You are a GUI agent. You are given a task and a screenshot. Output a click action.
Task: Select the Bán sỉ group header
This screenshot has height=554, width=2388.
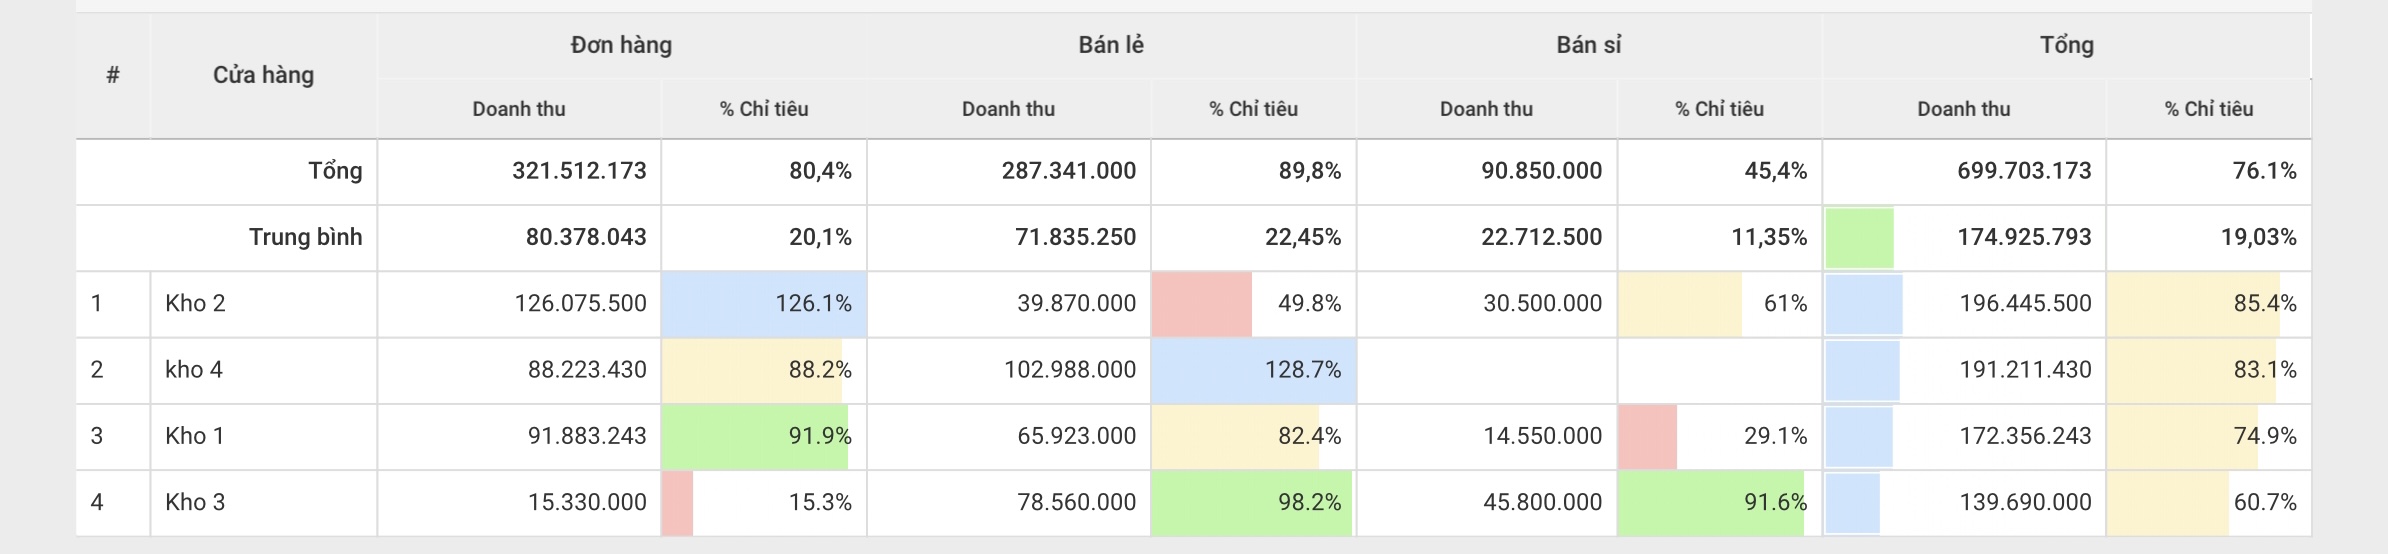coord(1588,45)
